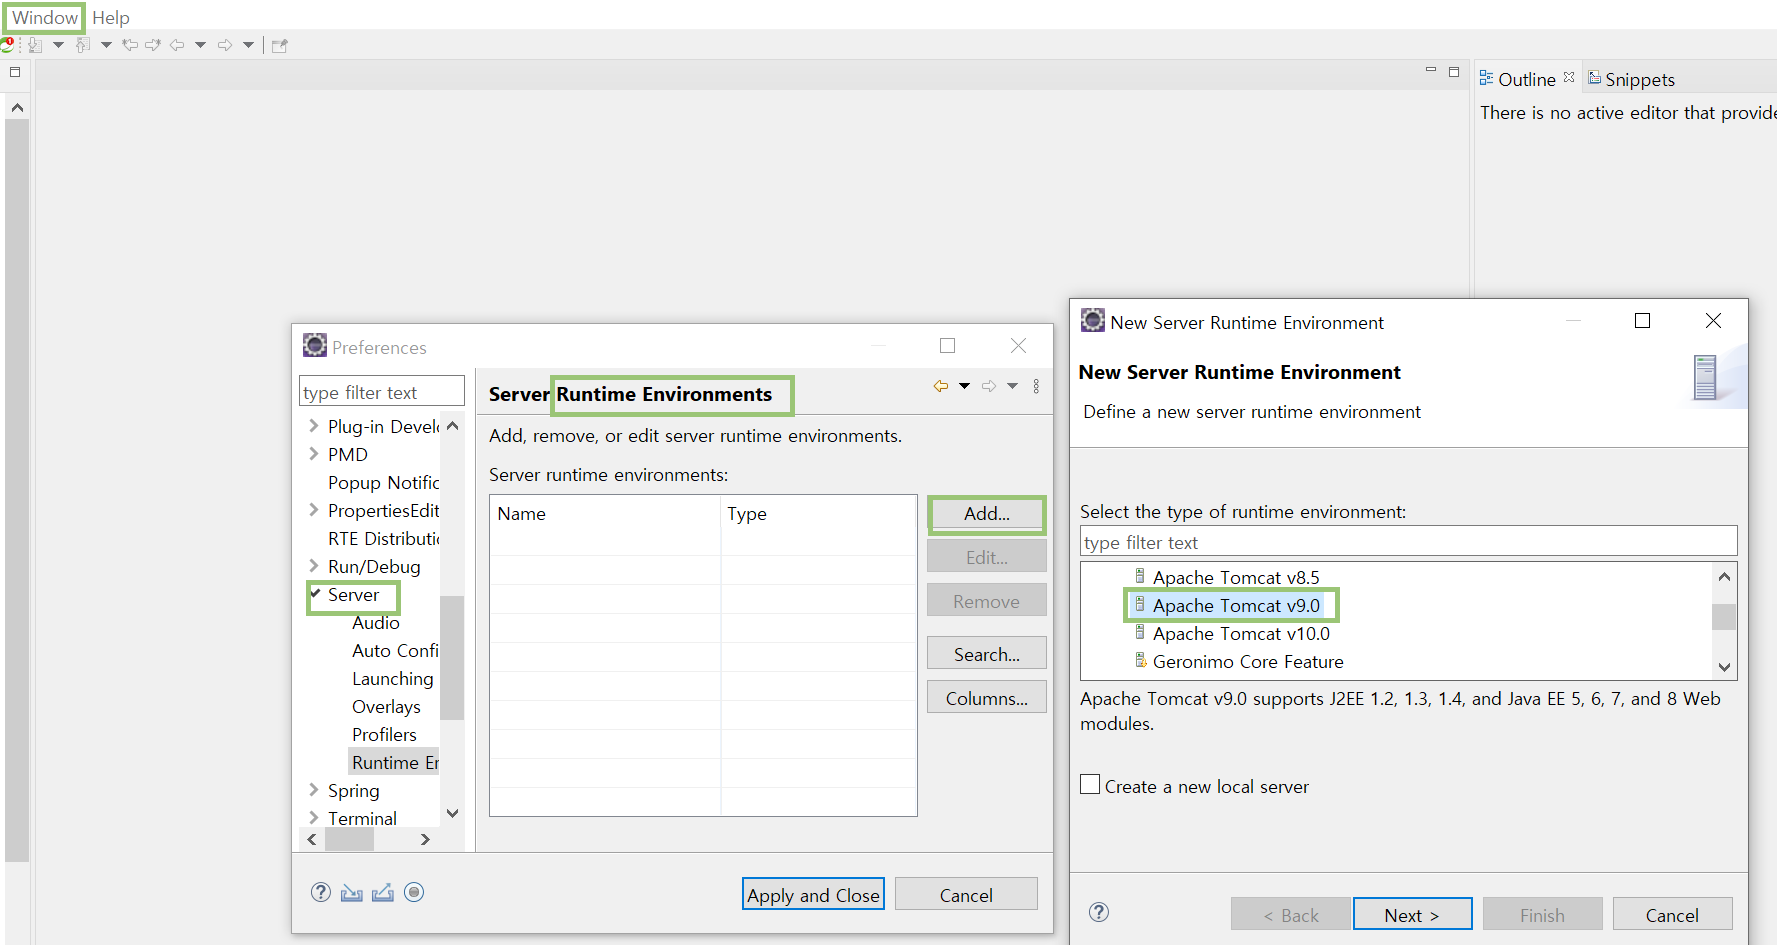This screenshot has width=1777, height=945.
Task: Click the Pin Editor toolbar icon
Action: click(x=280, y=45)
